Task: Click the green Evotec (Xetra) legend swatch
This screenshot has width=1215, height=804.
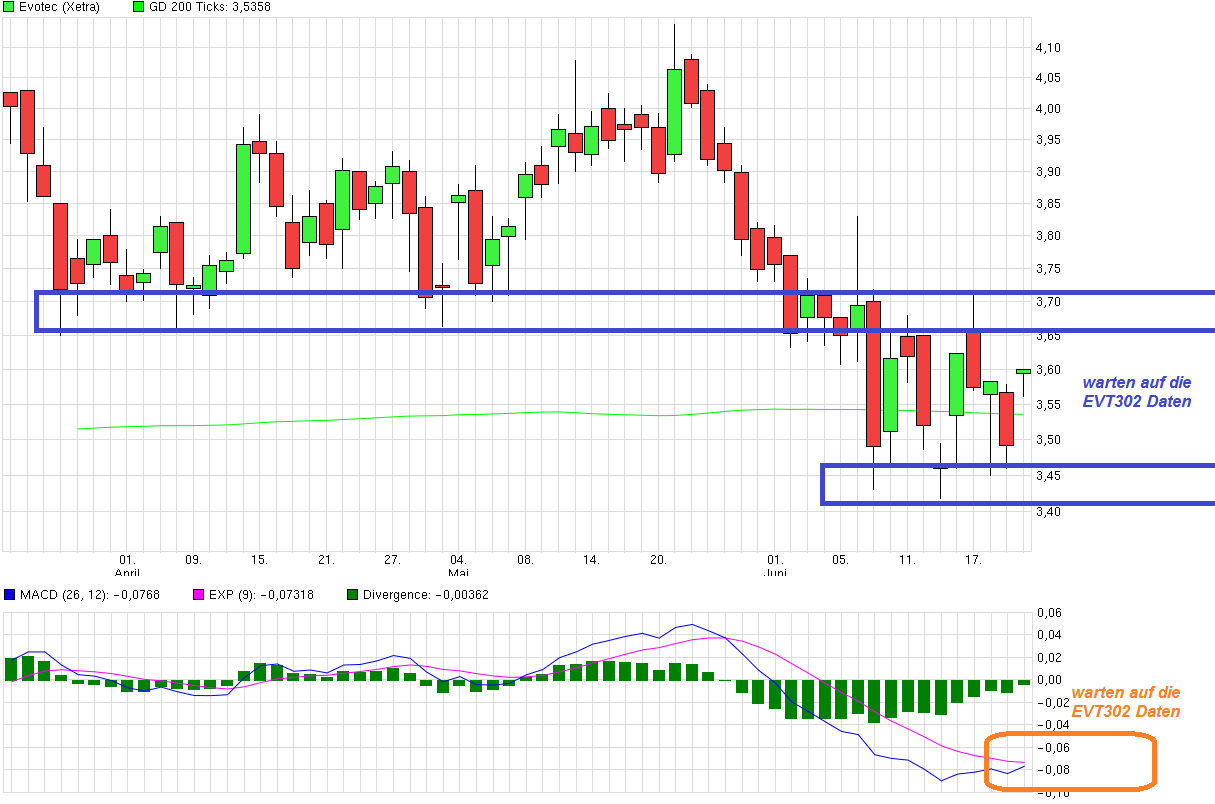Action: [9, 7]
